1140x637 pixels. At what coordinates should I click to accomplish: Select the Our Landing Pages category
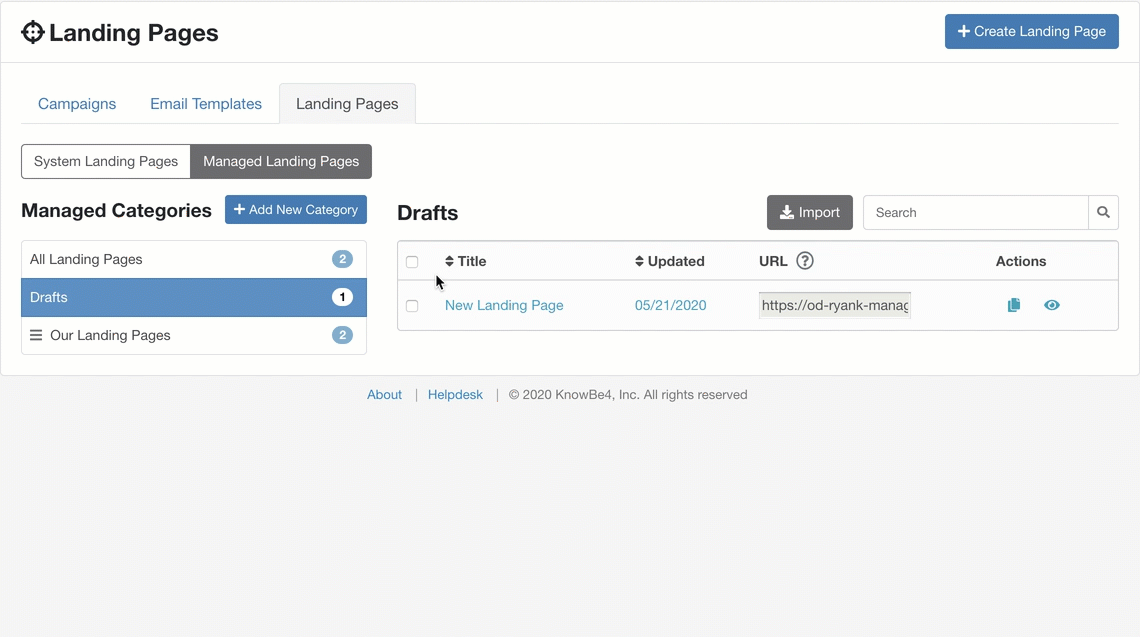193,335
